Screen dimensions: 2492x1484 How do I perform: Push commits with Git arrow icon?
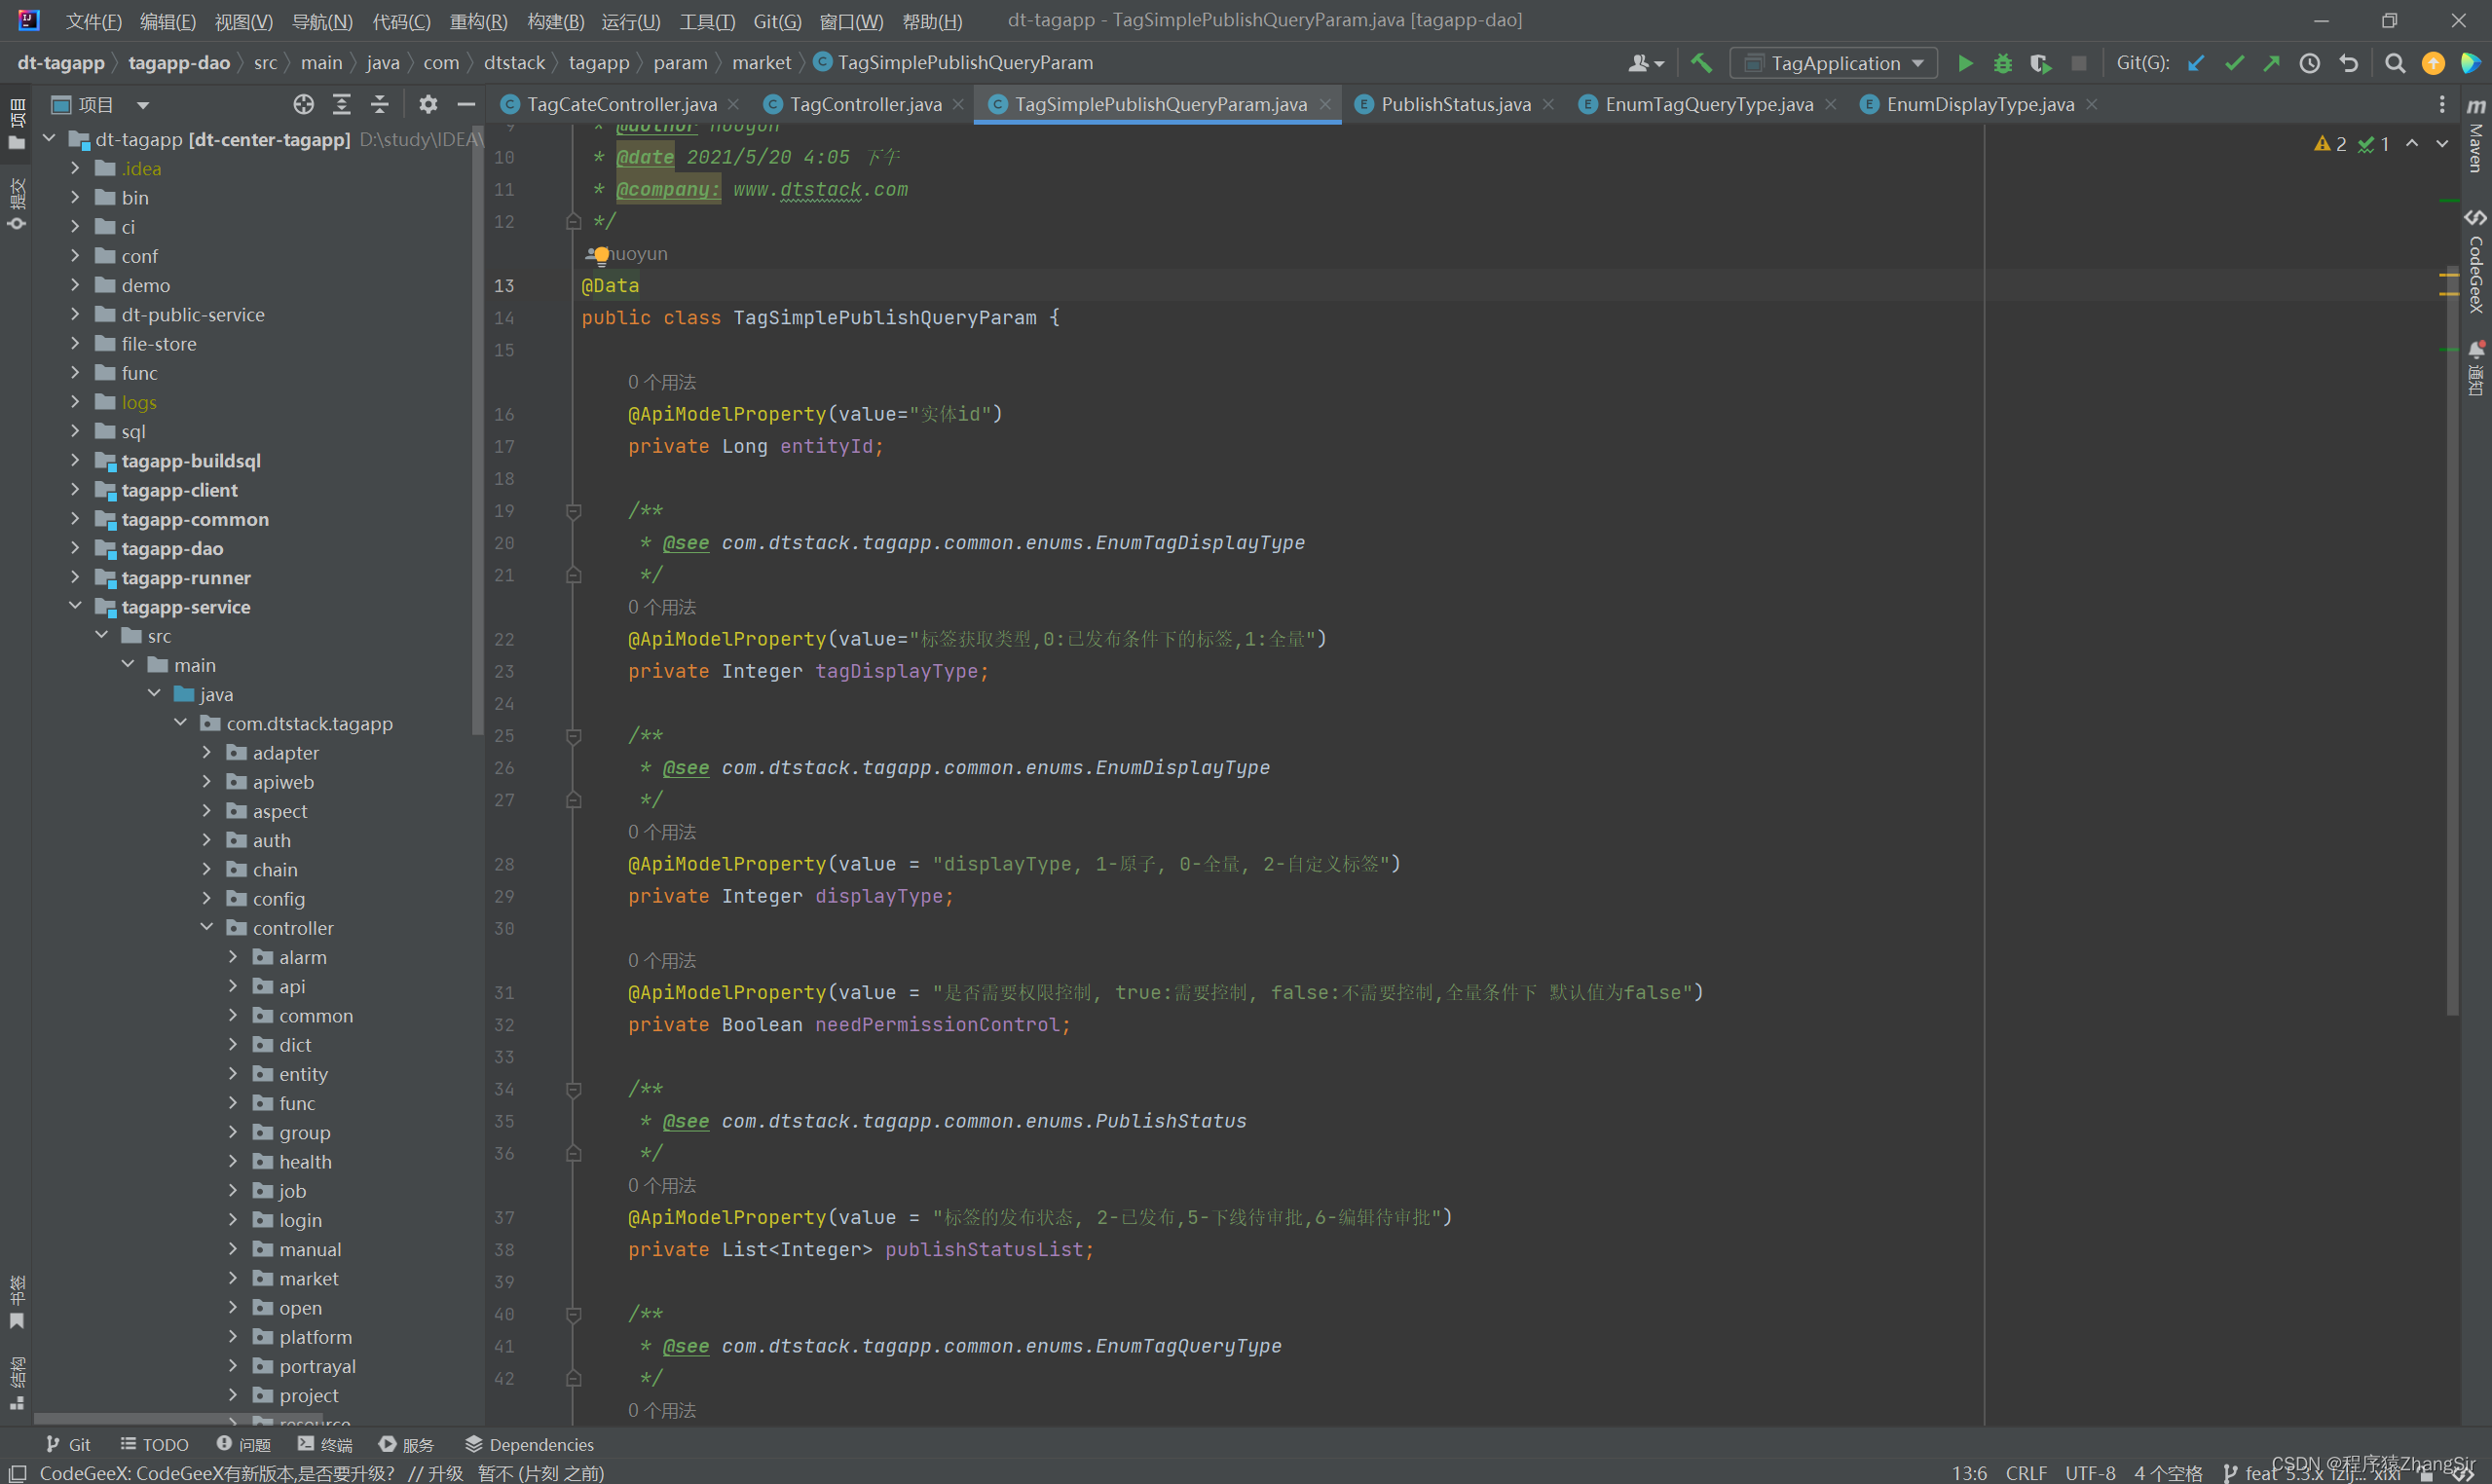(x=2272, y=63)
